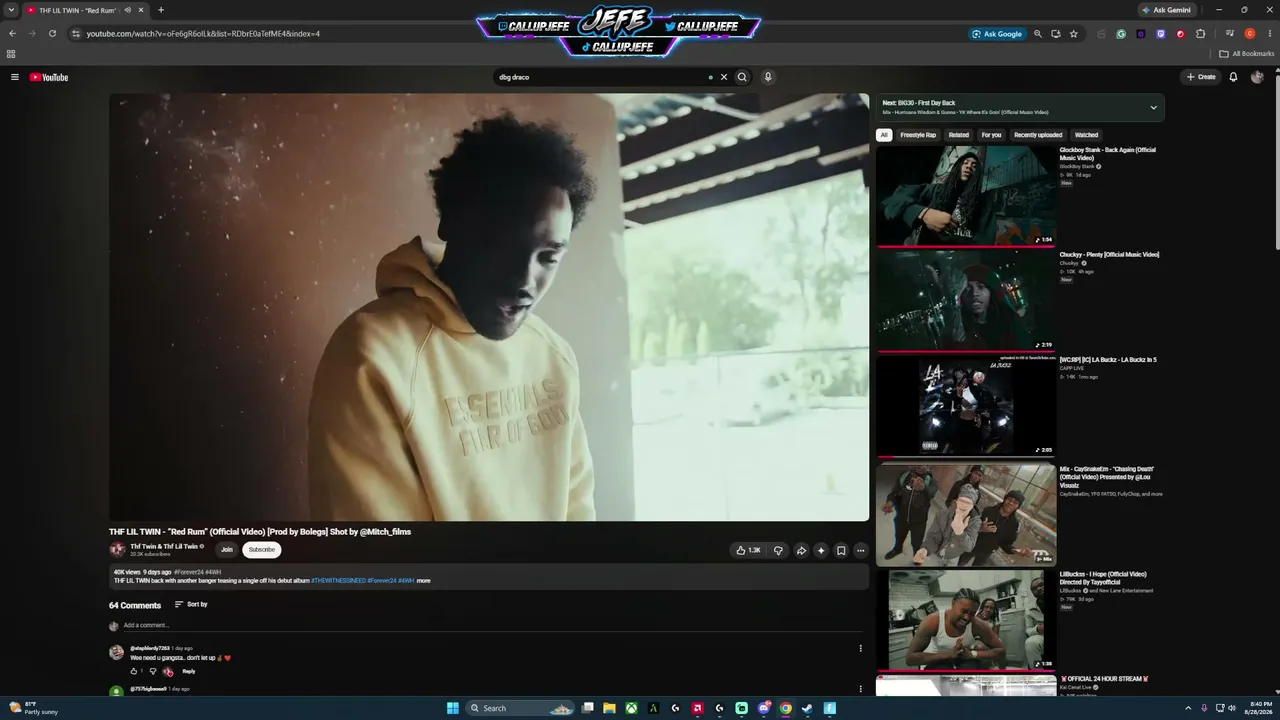
Task: Click the browser address bar URL
Action: coord(203,33)
